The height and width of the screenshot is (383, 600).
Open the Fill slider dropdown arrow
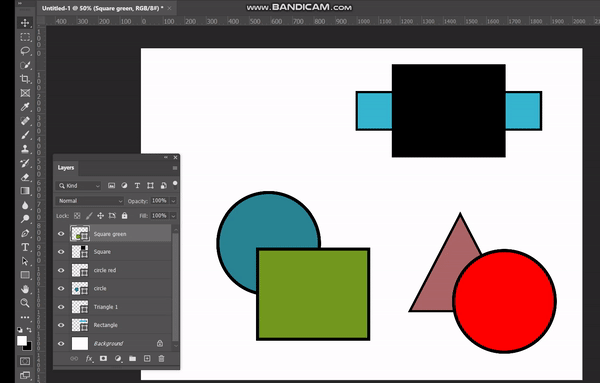tap(173, 216)
